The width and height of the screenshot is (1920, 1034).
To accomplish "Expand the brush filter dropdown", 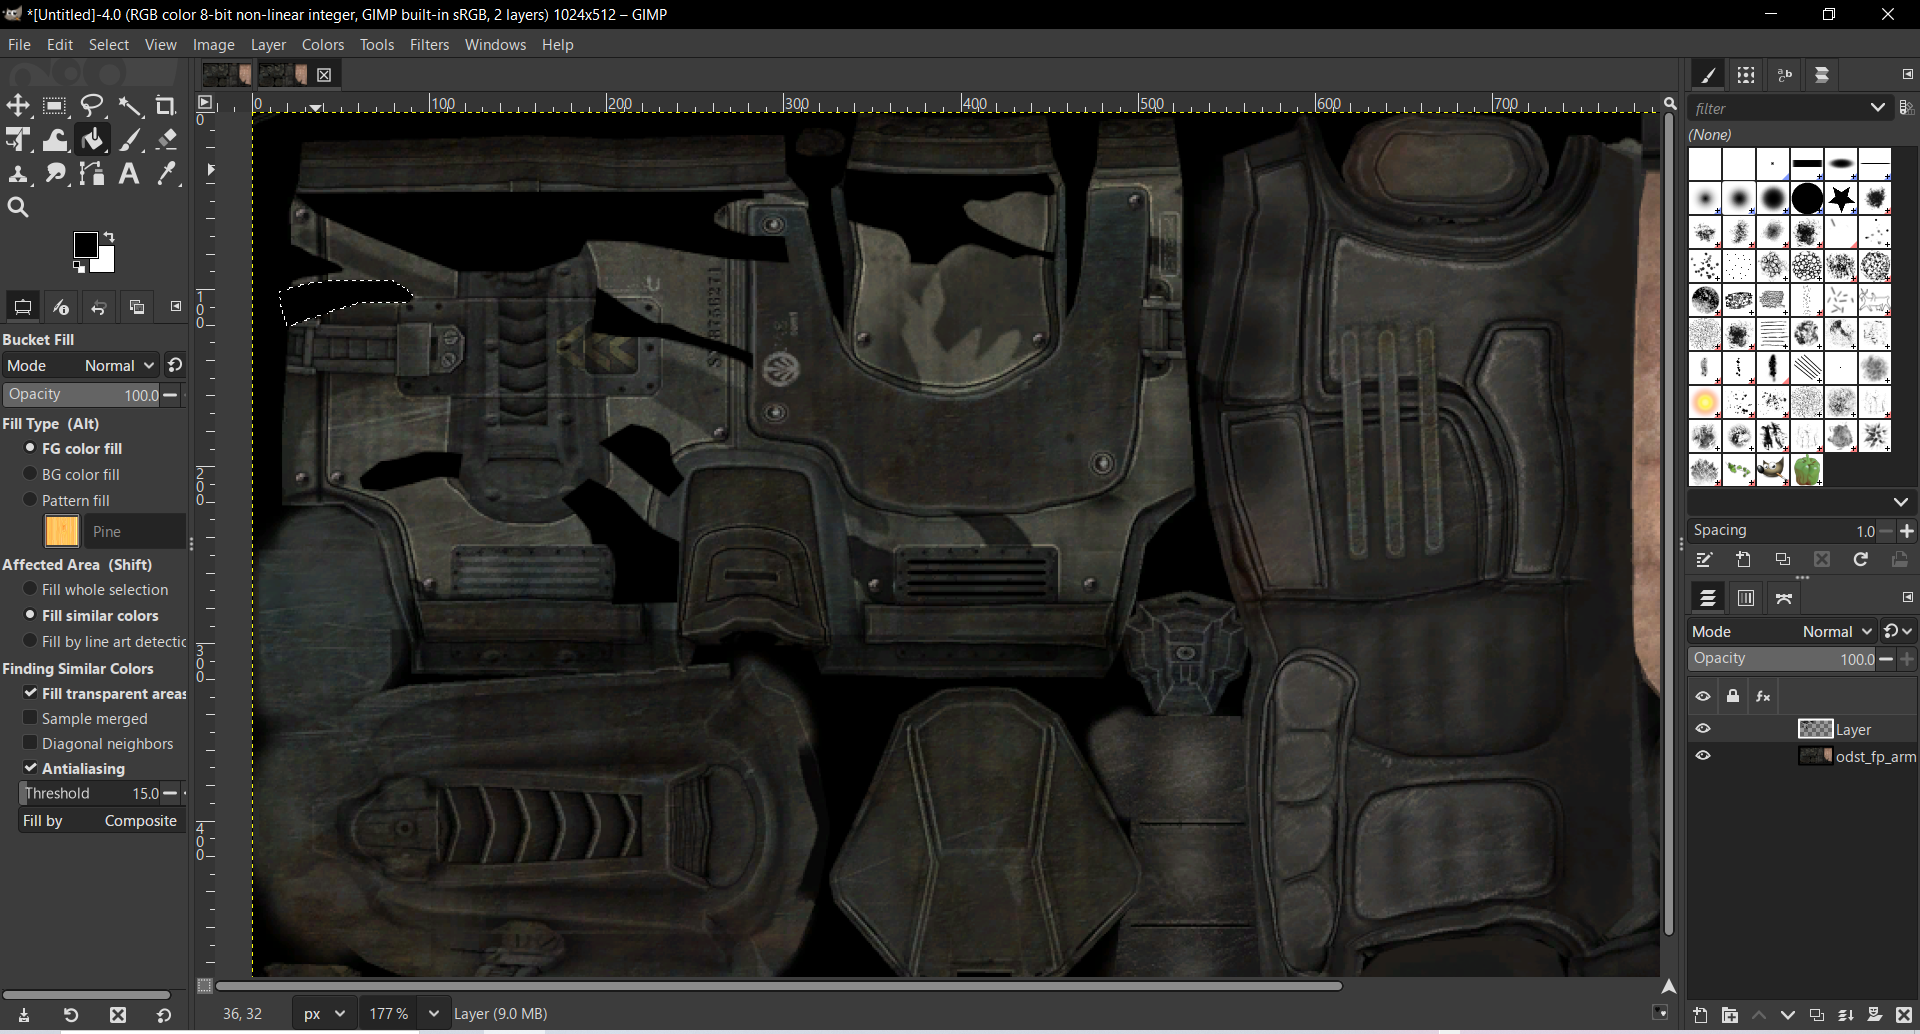I will (1878, 108).
